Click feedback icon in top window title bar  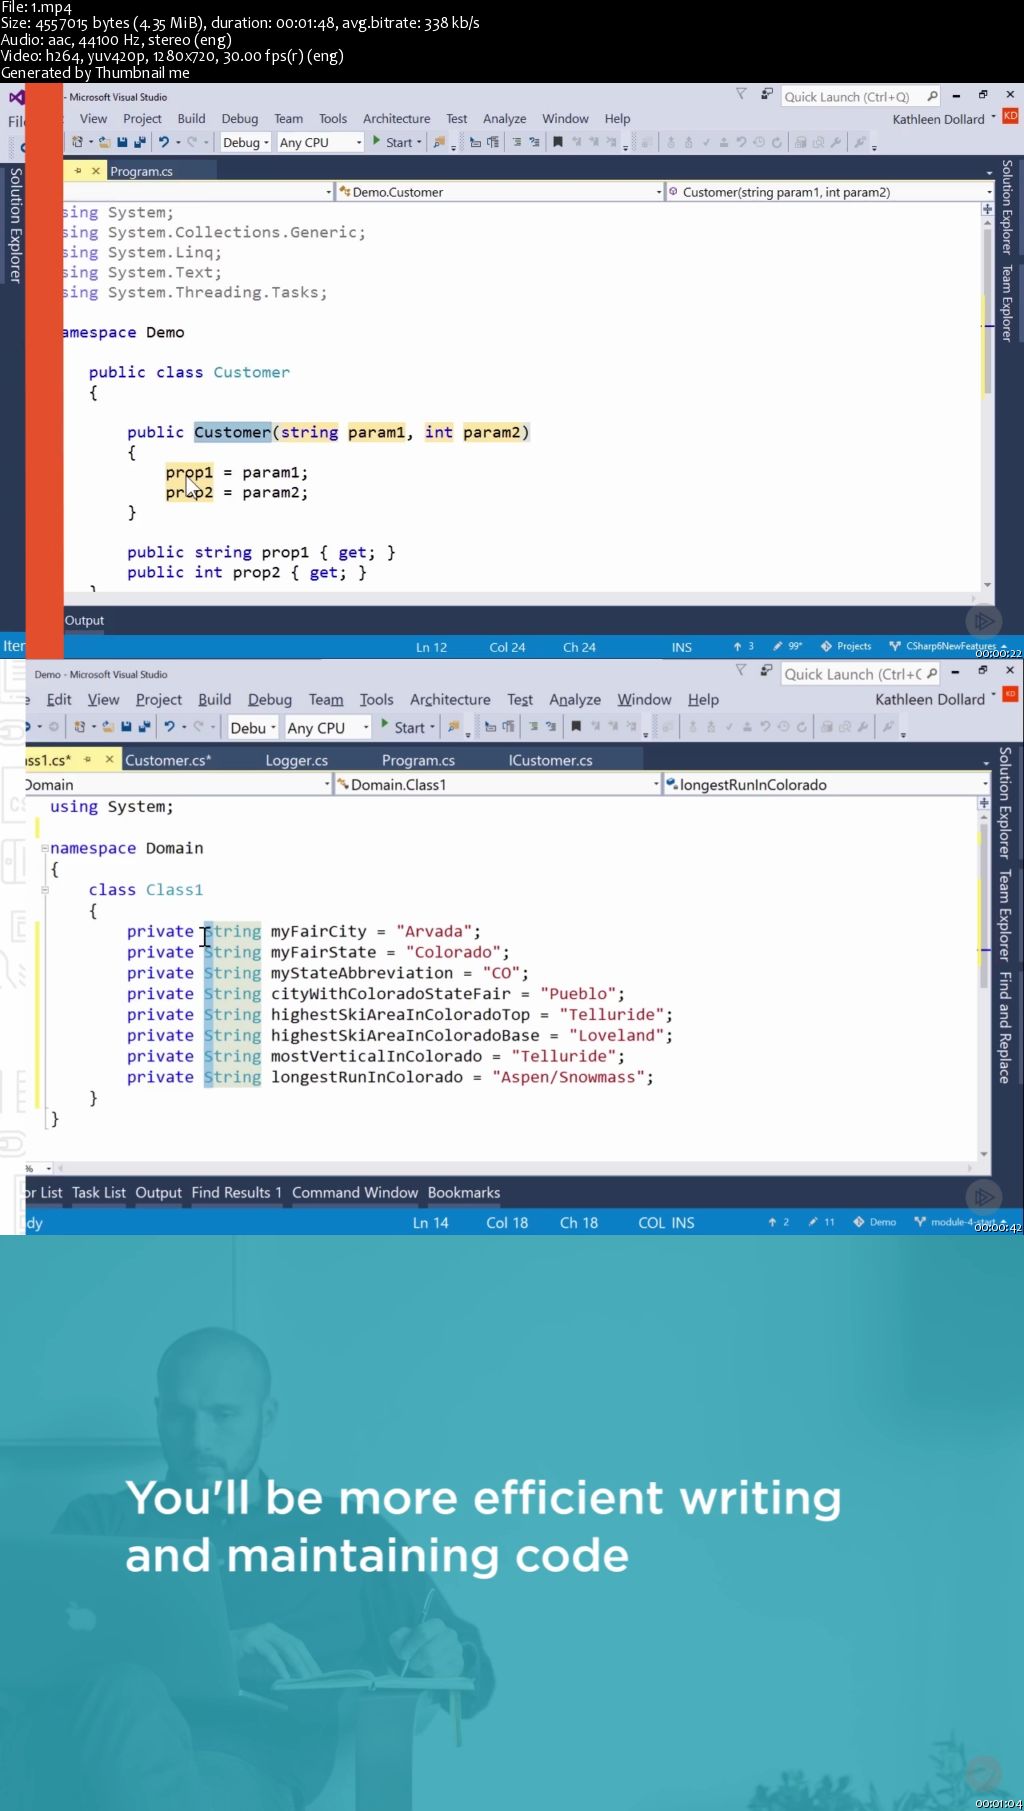(x=766, y=95)
